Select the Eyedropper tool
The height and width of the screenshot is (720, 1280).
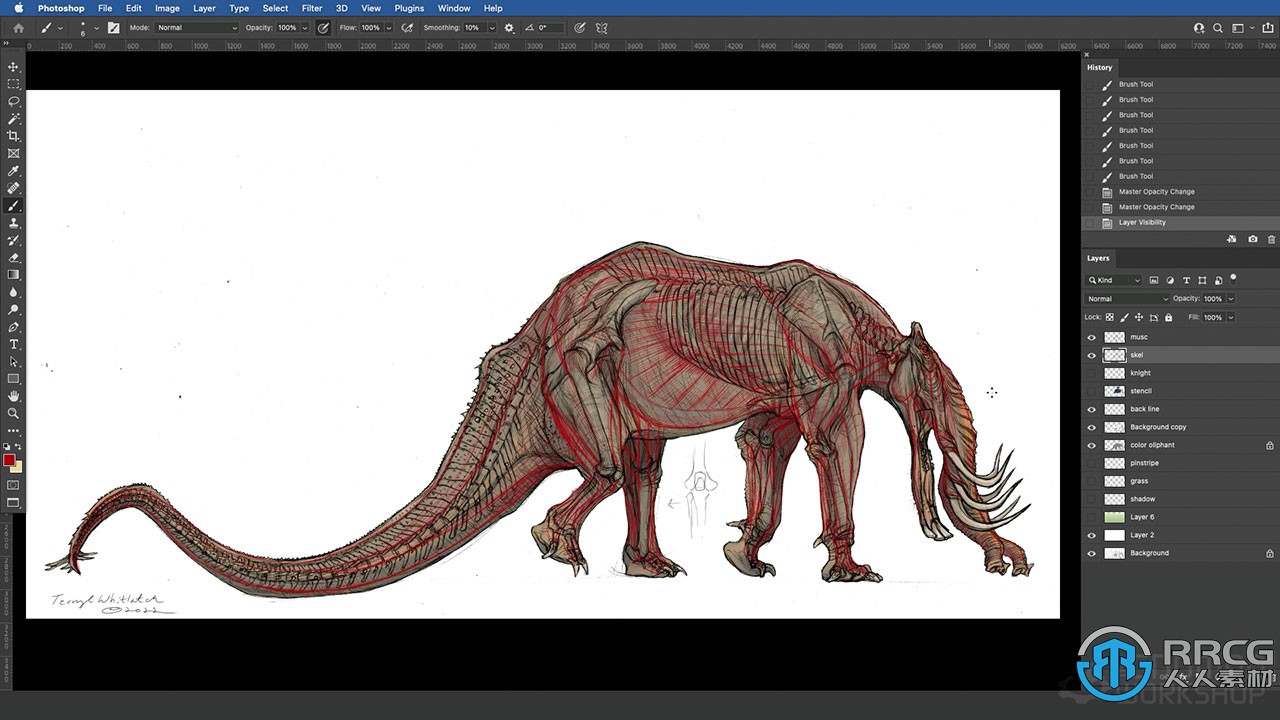coord(13,171)
